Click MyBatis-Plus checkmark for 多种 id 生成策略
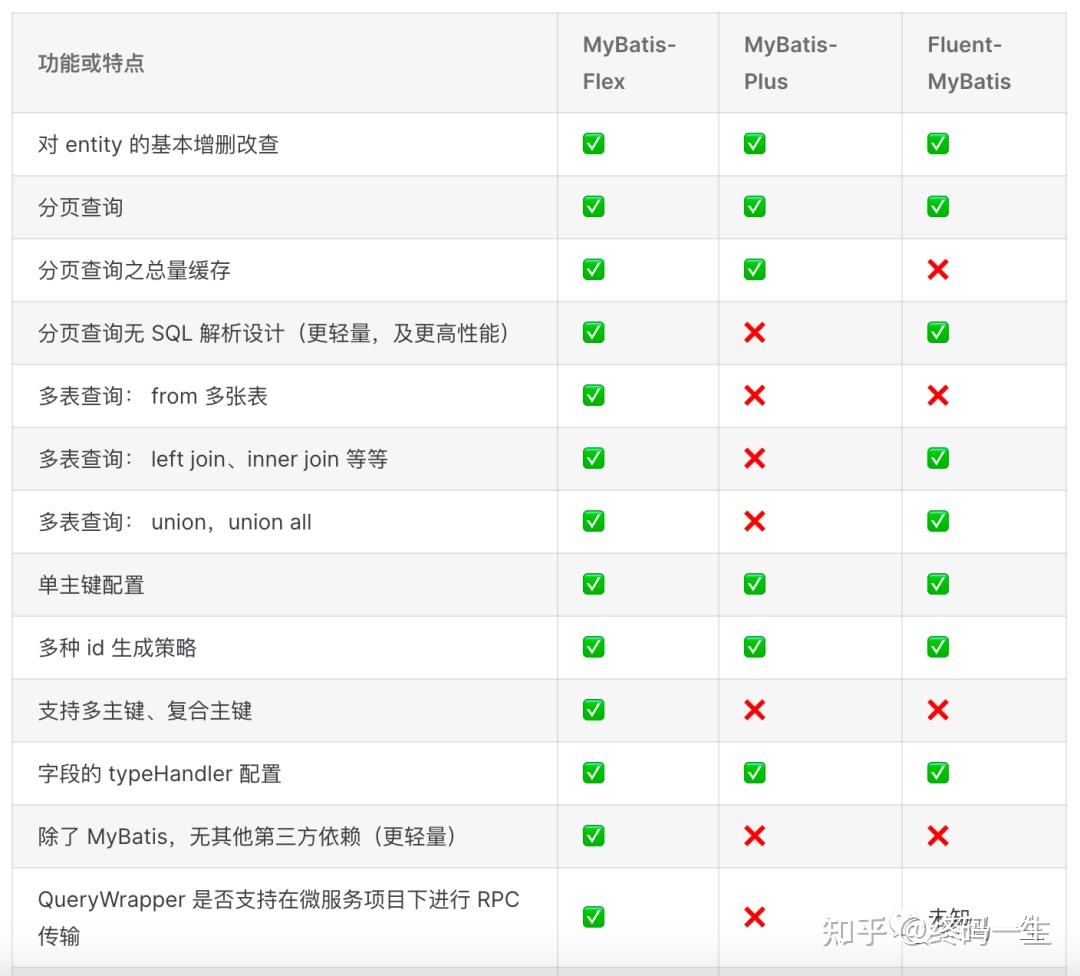1080x976 pixels. (754, 647)
